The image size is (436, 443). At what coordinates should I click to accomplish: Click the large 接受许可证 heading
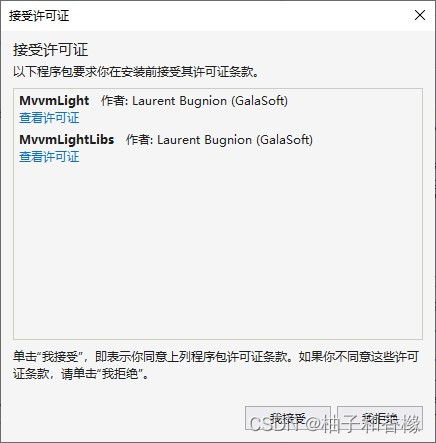click(50, 50)
